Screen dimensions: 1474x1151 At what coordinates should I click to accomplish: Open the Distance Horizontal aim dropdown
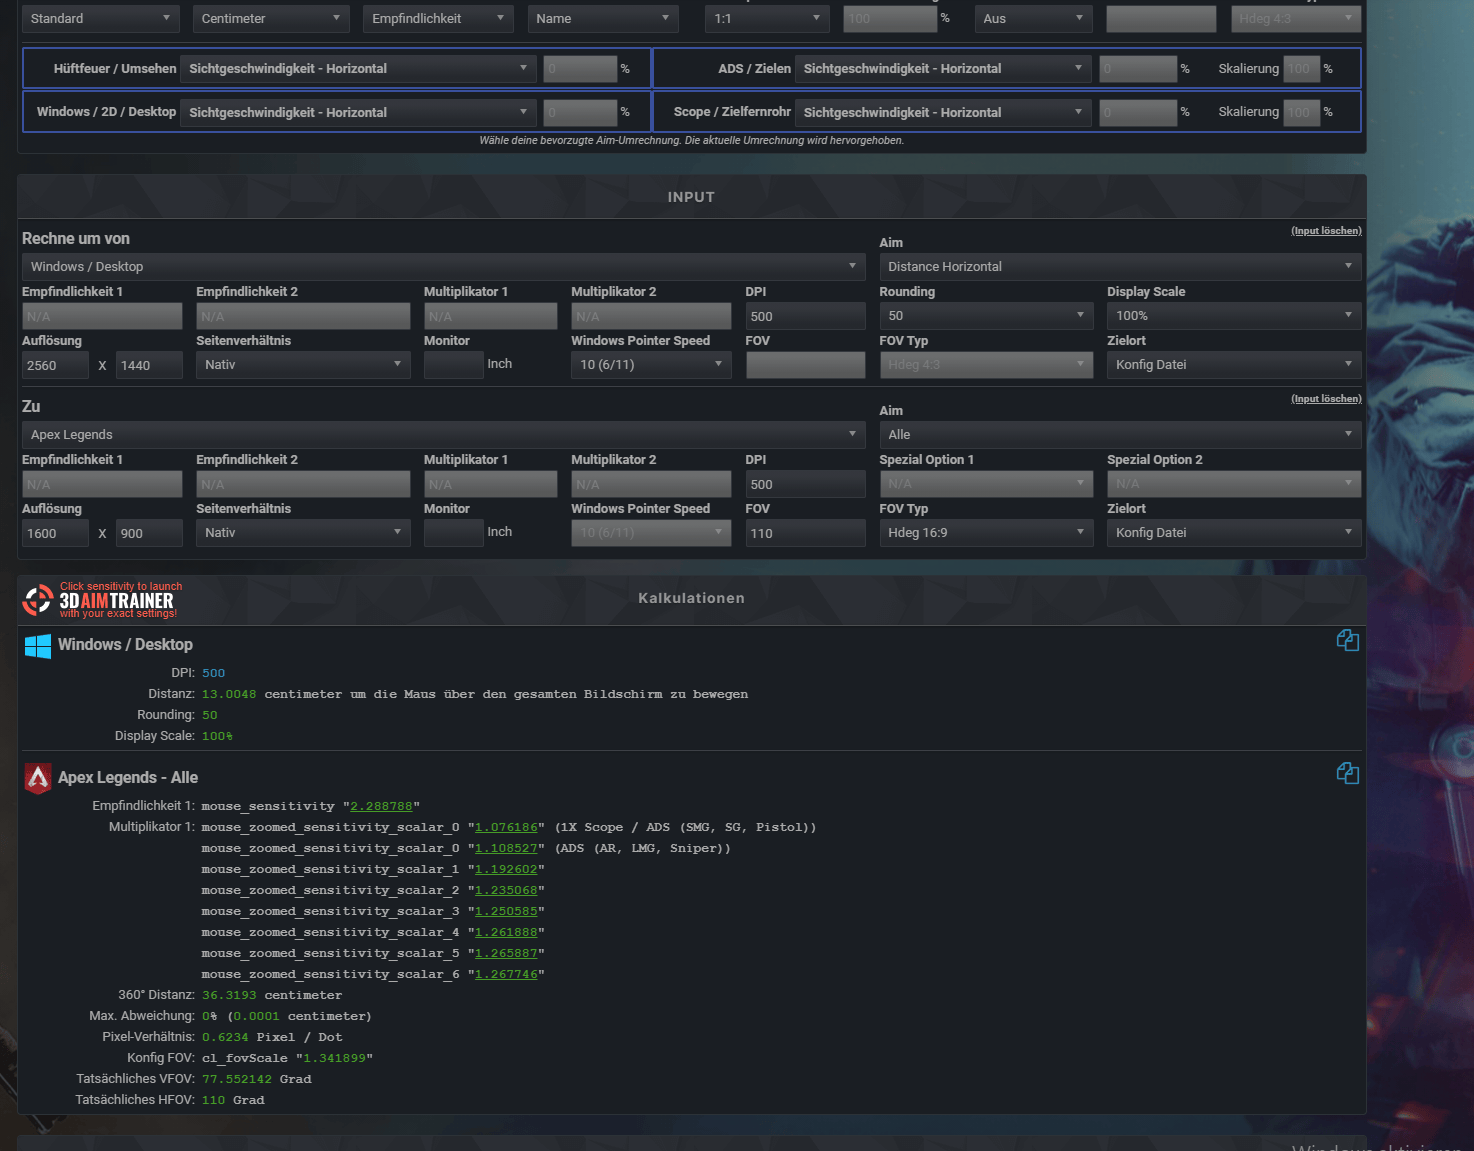coord(1120,267)
